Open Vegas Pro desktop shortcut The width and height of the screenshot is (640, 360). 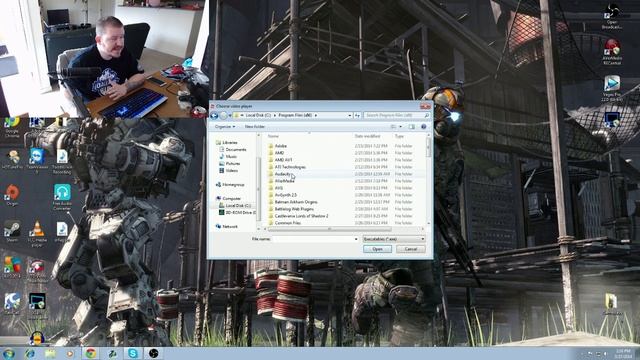(612, 88)
